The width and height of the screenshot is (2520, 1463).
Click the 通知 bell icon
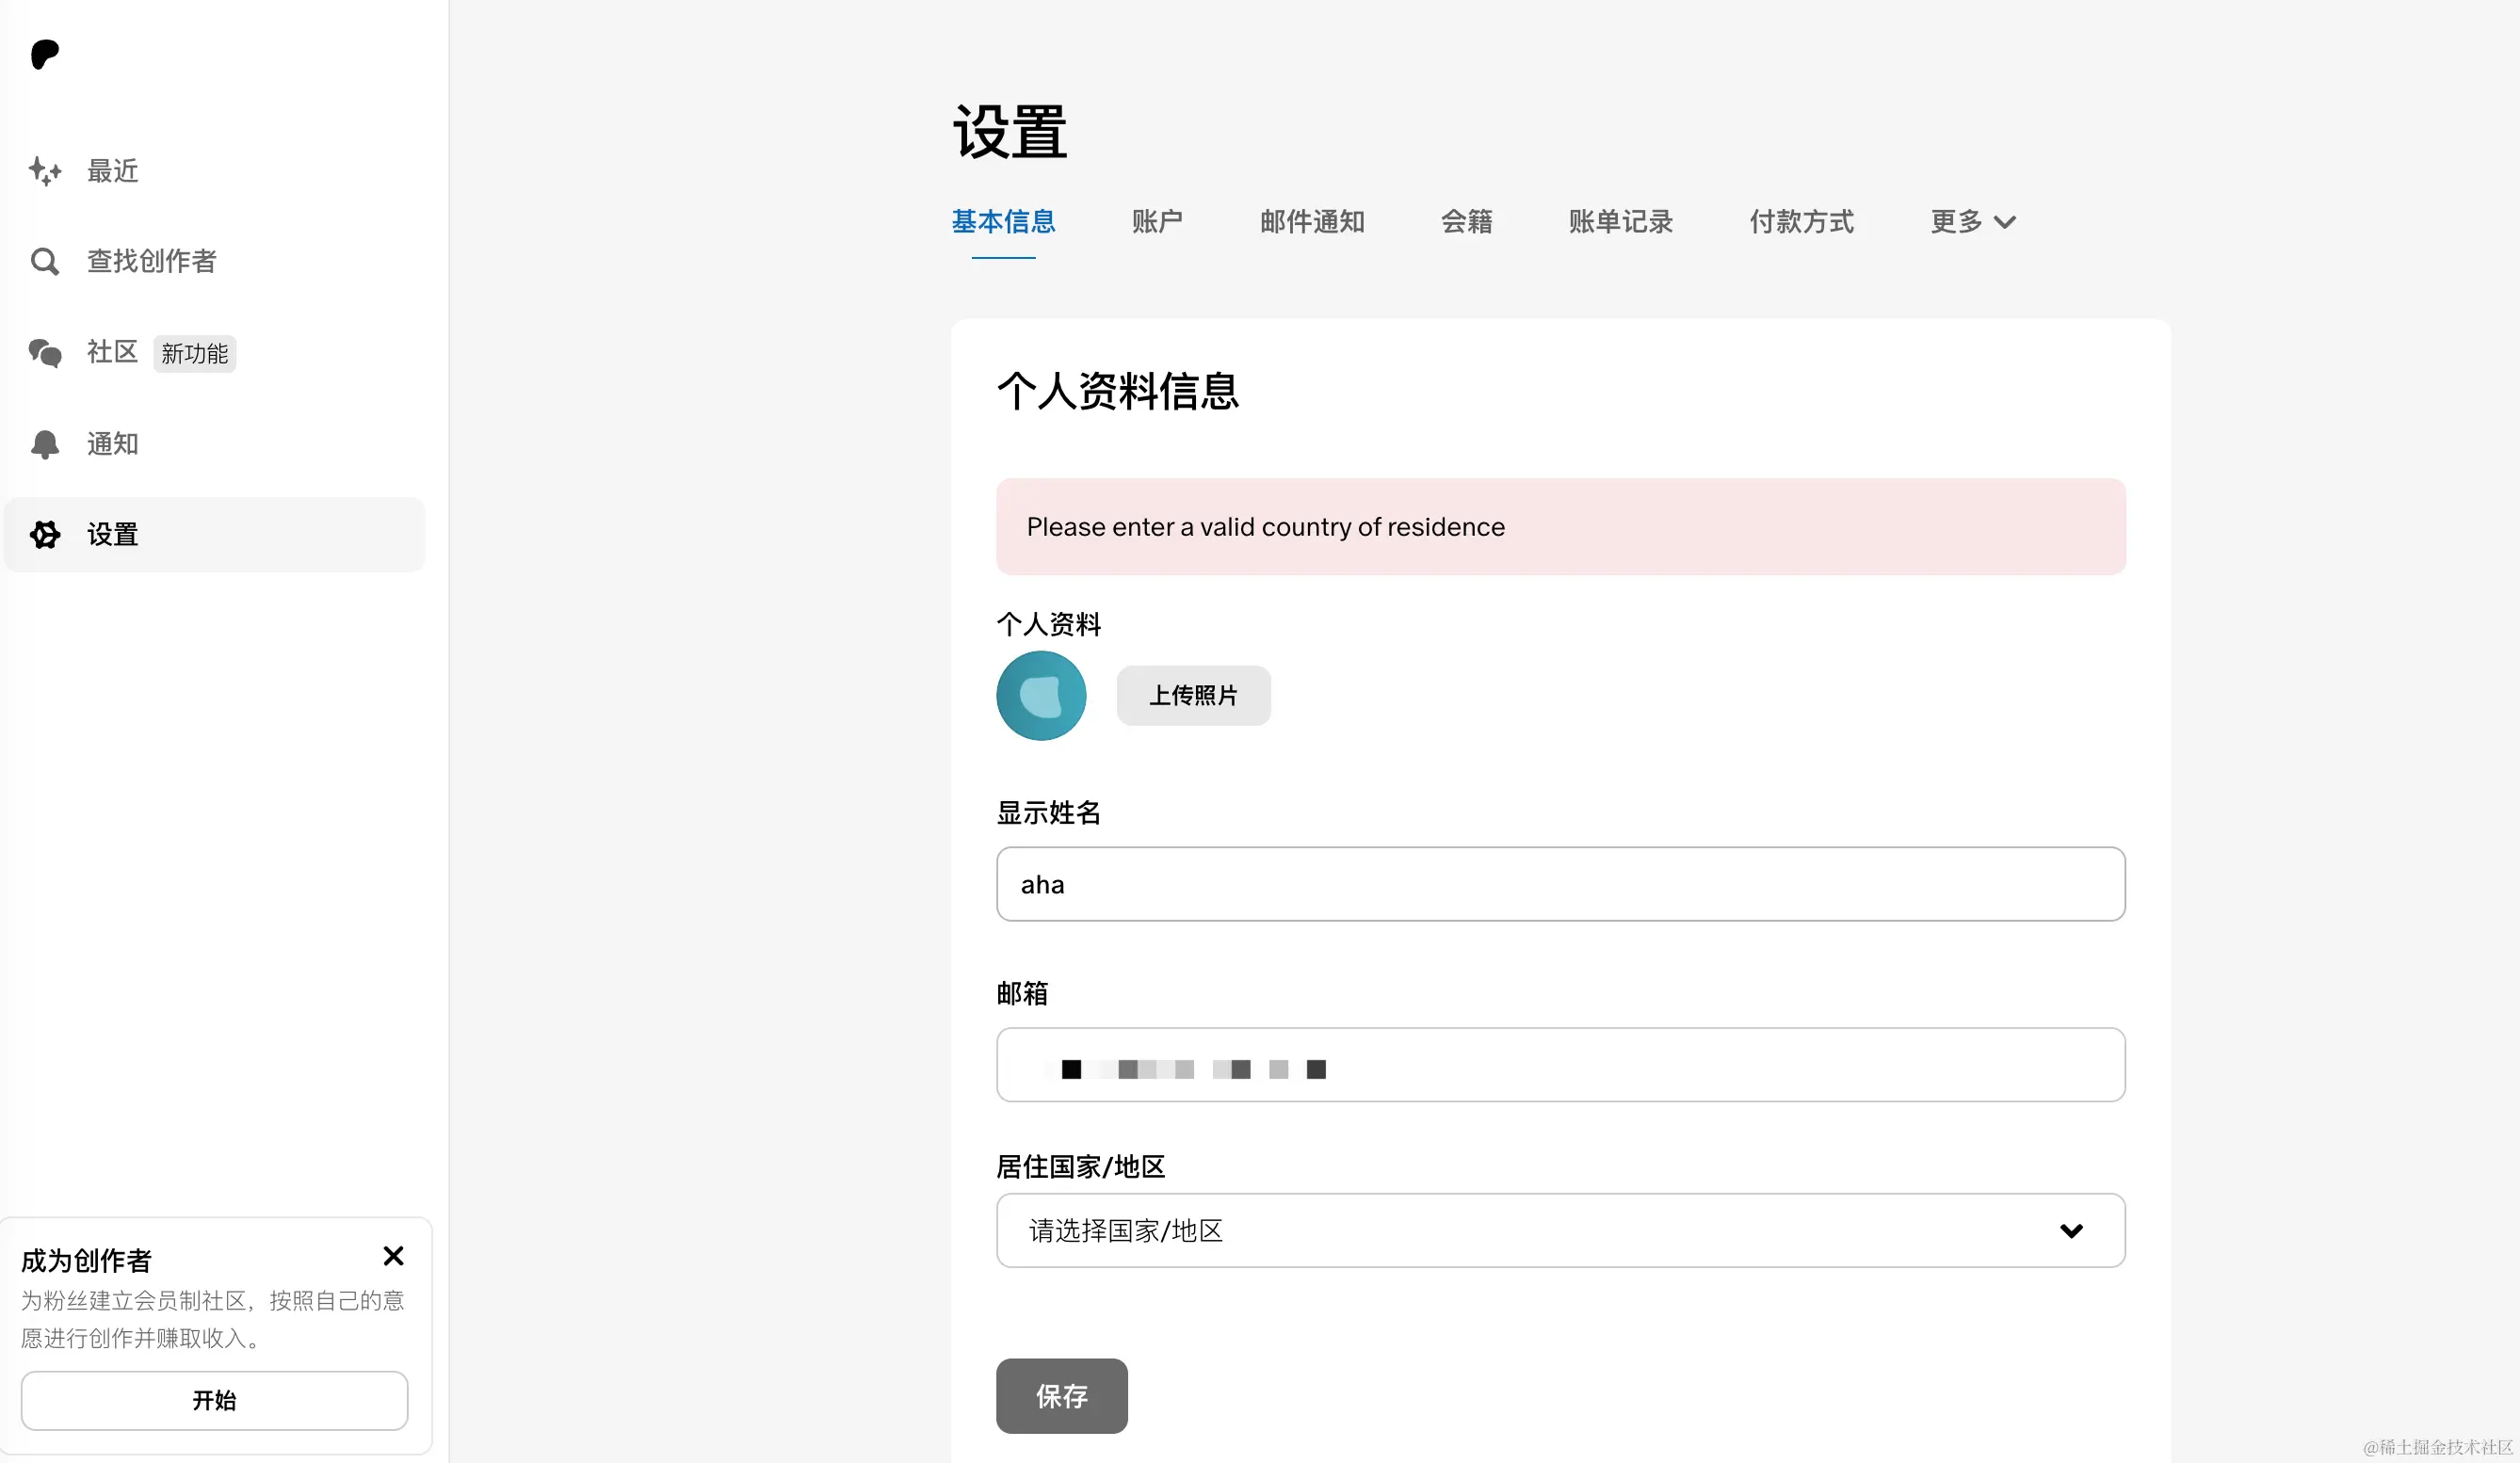coord(45,444)
